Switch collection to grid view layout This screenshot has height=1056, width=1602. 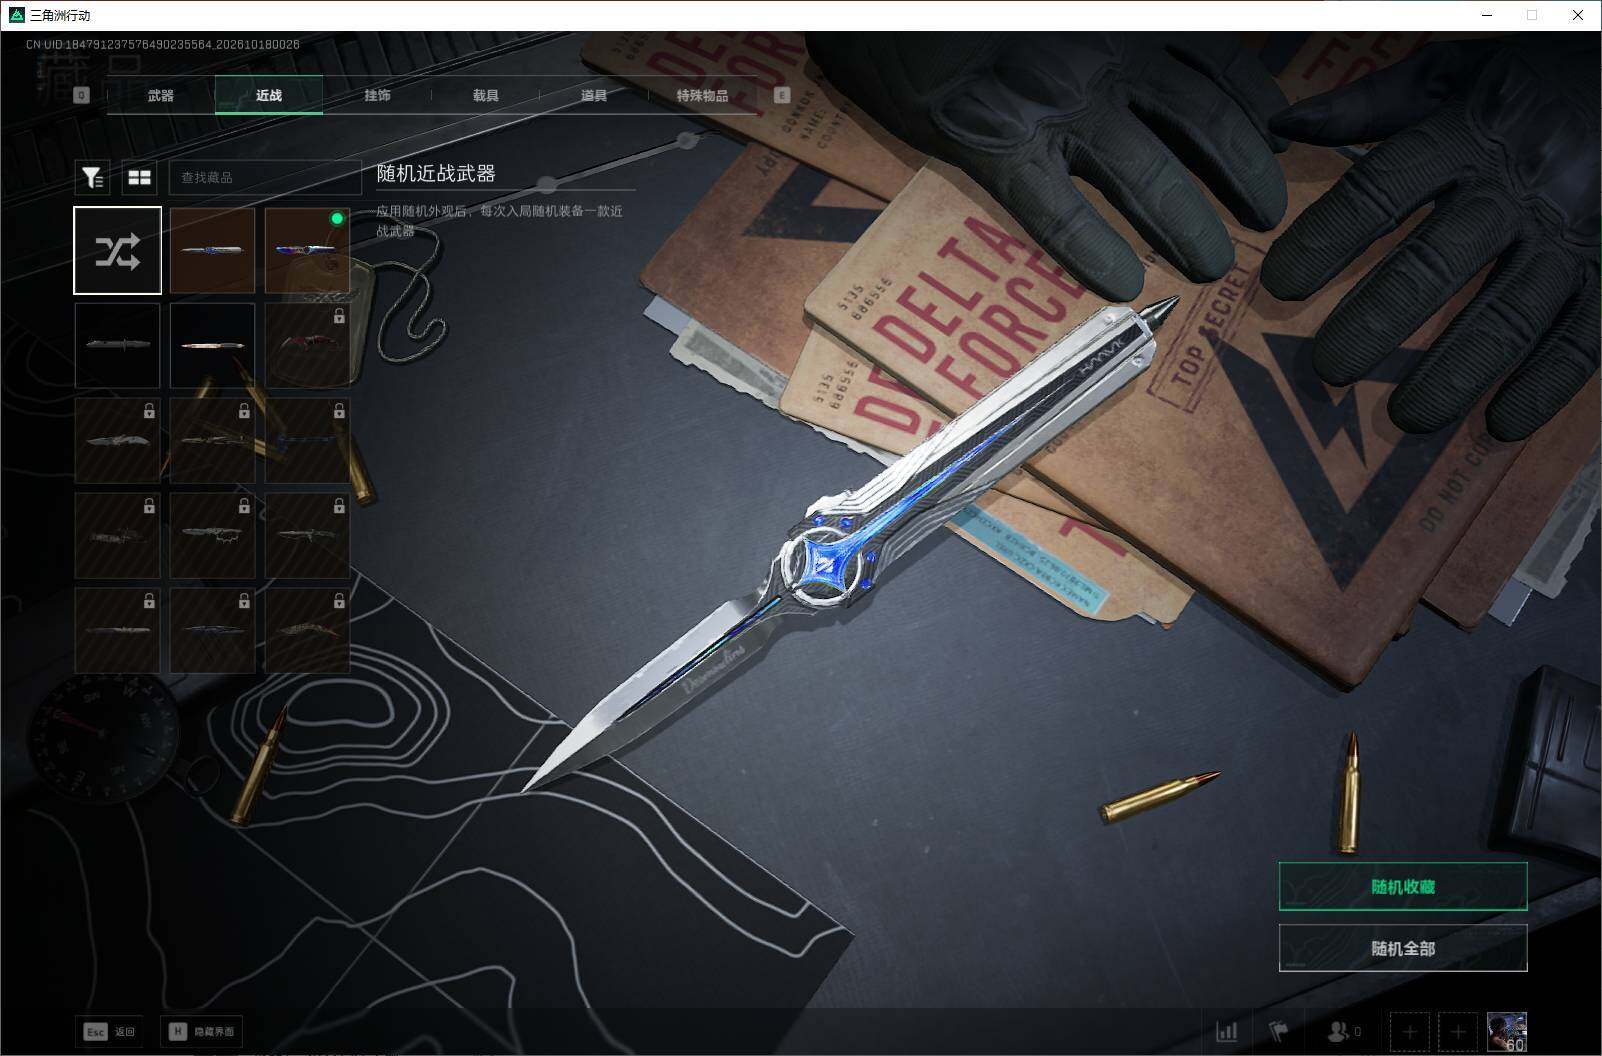coord(139,177)
